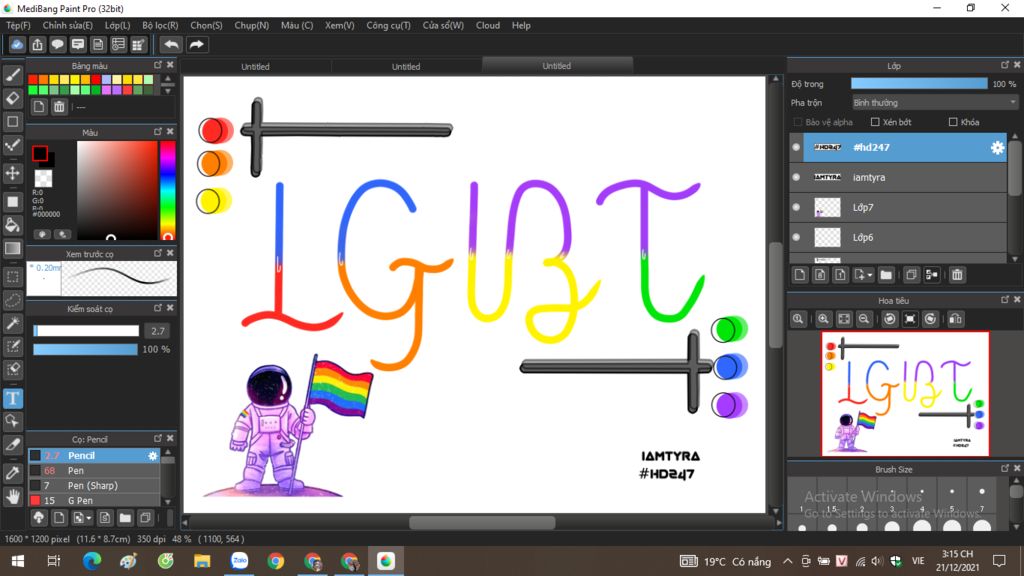Add new color to Bảng màu palette

39,106
